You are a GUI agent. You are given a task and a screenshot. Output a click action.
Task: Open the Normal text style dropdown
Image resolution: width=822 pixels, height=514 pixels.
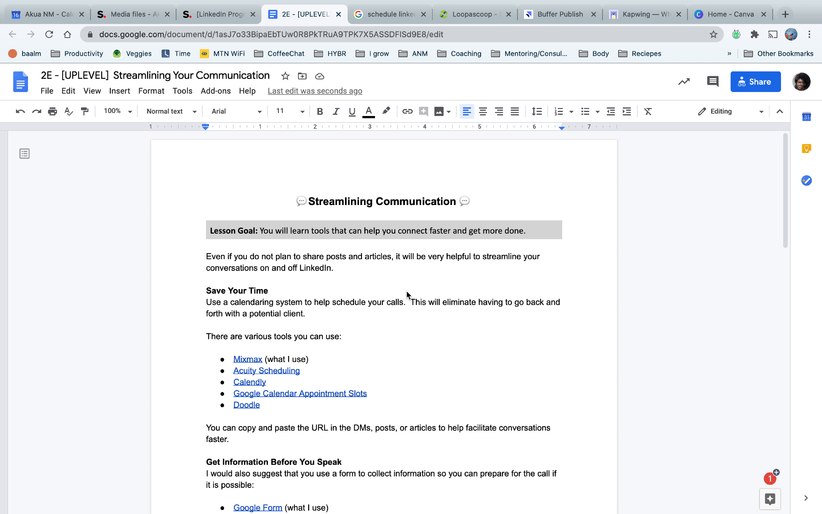(171, 111)
